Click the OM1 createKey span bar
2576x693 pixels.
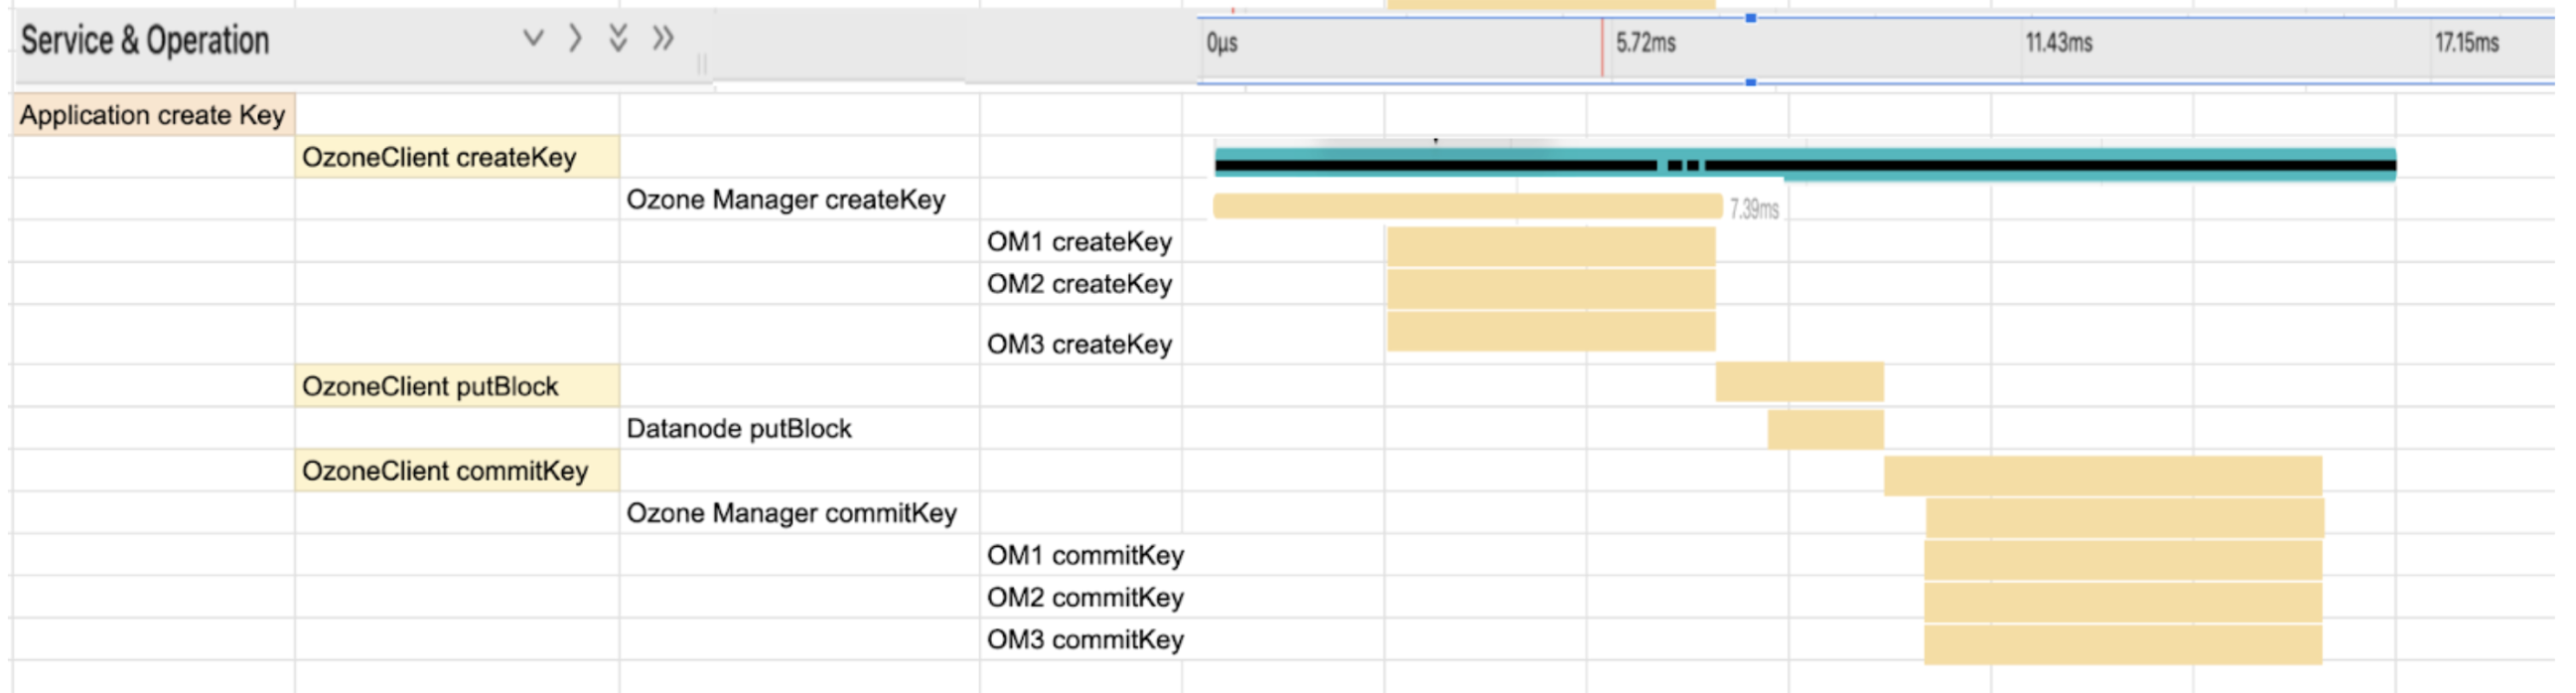(1550, 245)
